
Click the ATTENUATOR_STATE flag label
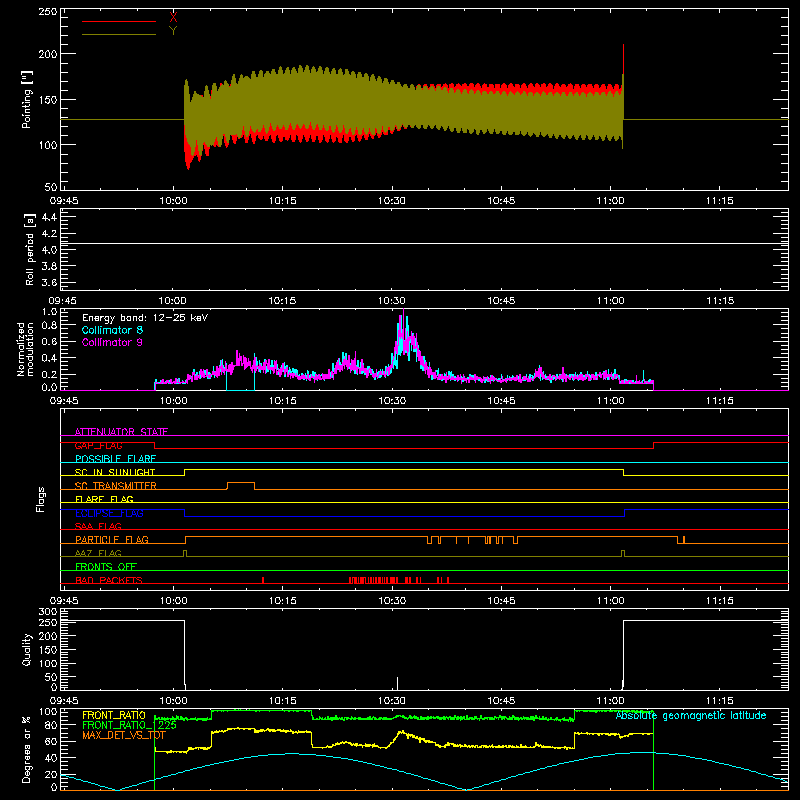tap(121, 432)
